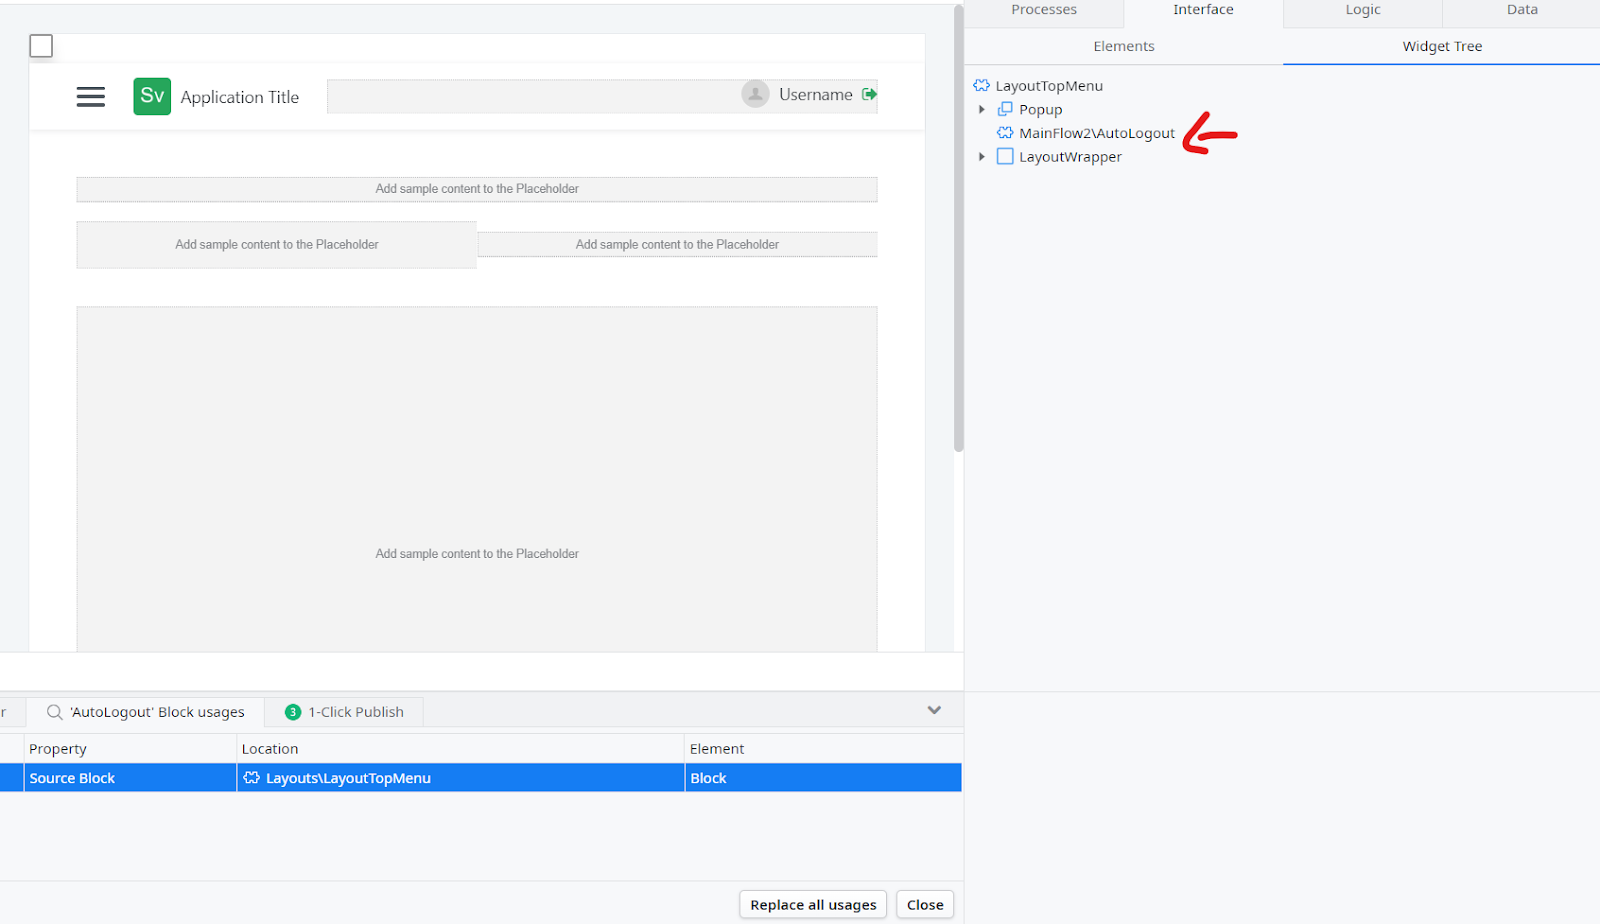Click the green 1-Click Publish status badge
1600x924 pixels.
(293, 712)
